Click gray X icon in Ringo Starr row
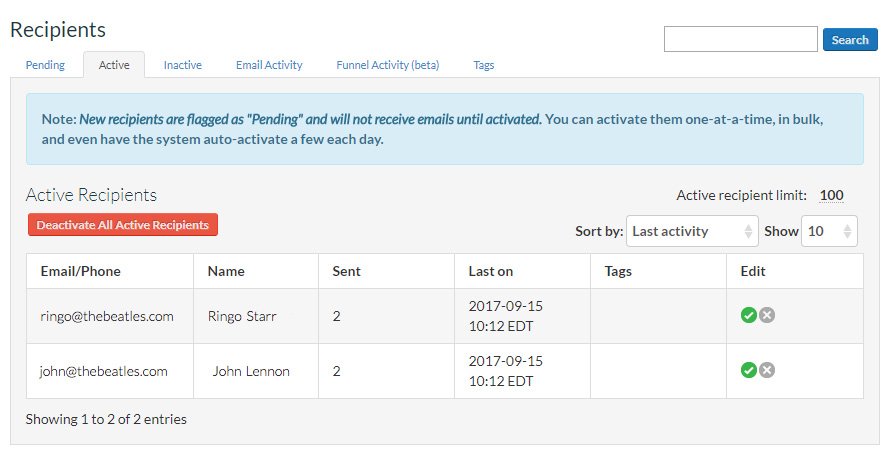The image size is (893, 455). click(x=767, y=316)
